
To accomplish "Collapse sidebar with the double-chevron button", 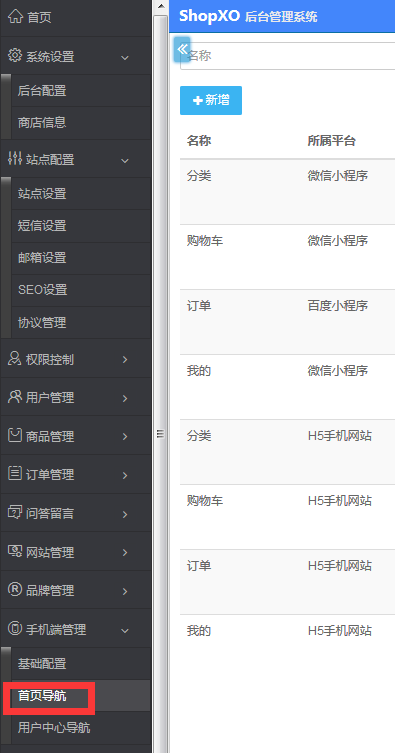I will [182, 49].
